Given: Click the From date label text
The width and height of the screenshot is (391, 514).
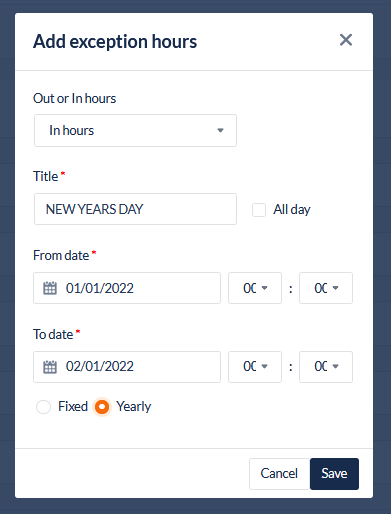Looking at the screenshot, I should (61, 256).
